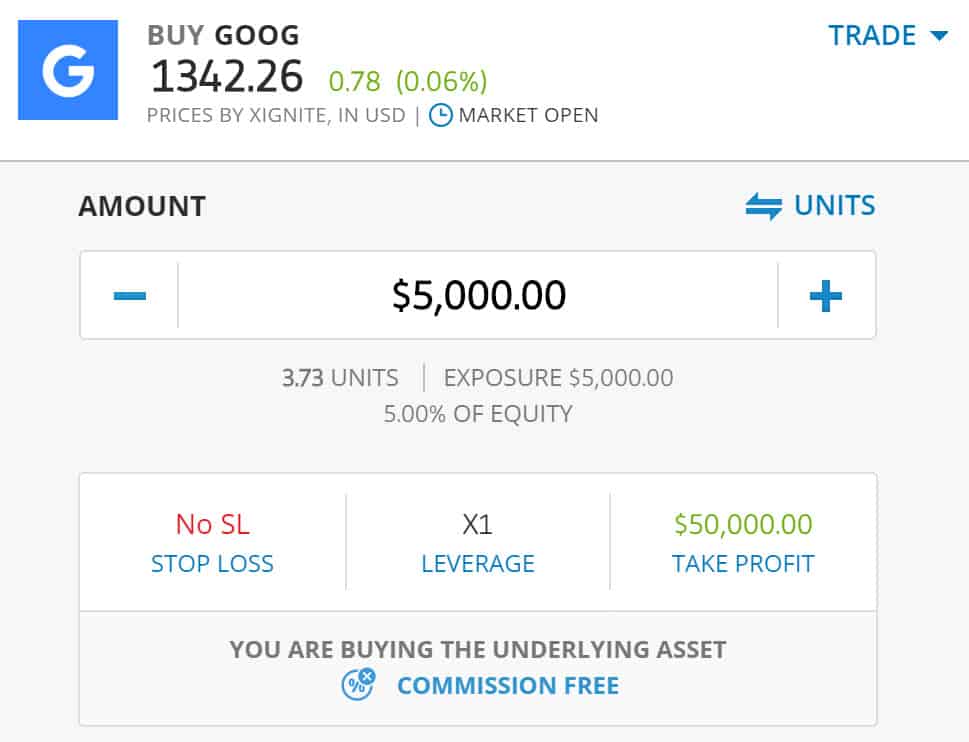
Task: Click the TRADE order type label
Action: click(x=872, y=36)
